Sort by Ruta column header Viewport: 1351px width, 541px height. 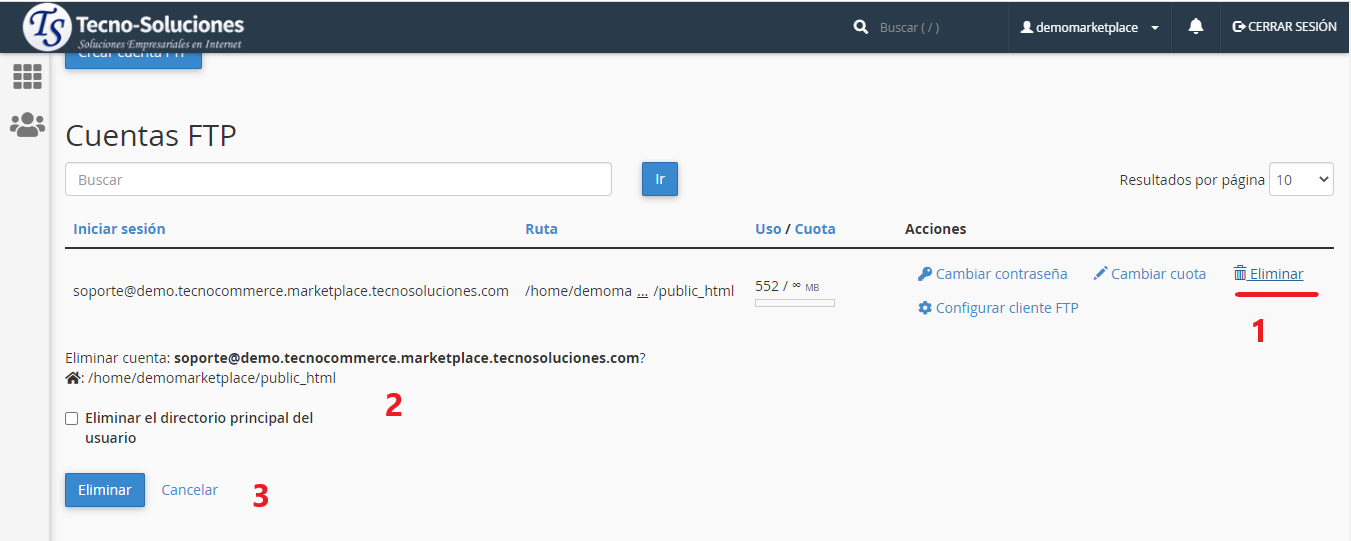541,229
